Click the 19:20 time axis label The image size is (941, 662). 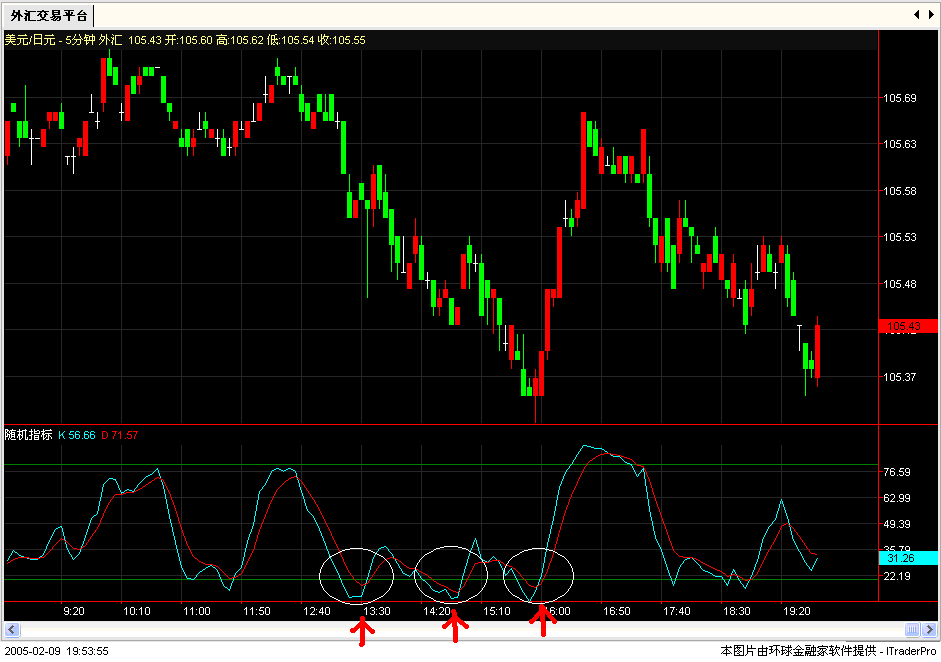[797, 611]
